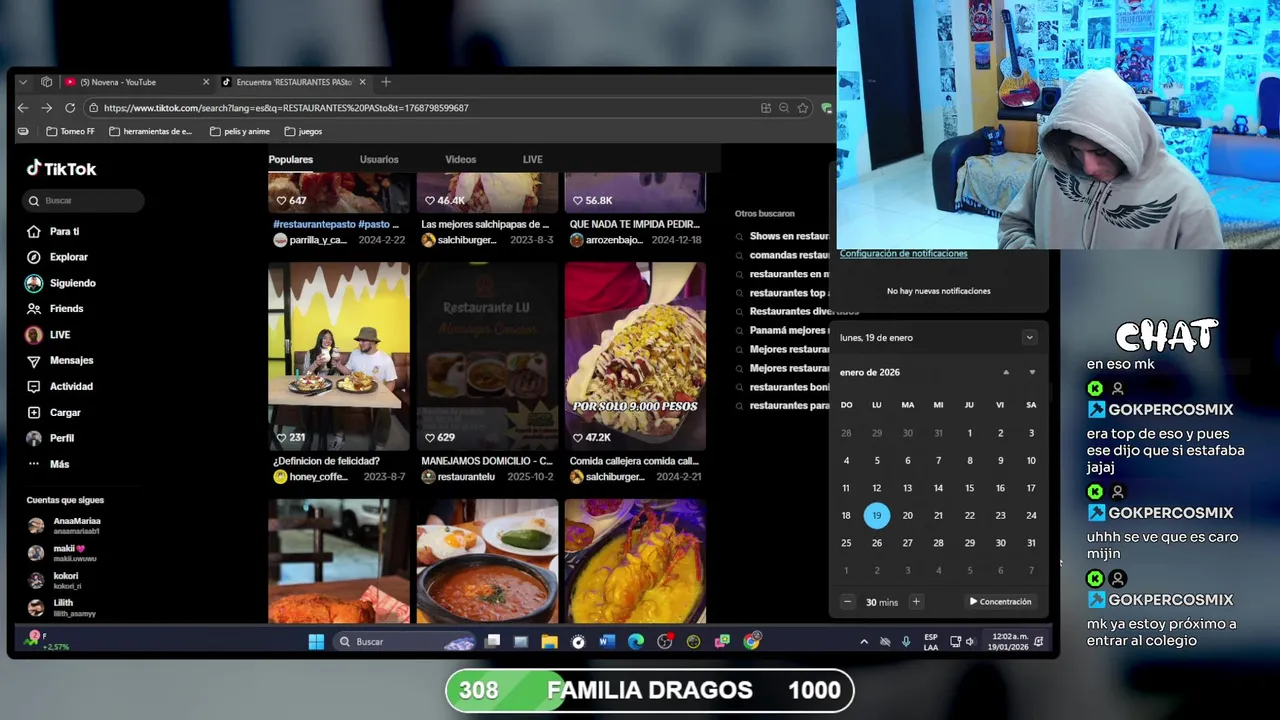Open the TikTok logo home link
1280x720 pixels.
point(61,169)
